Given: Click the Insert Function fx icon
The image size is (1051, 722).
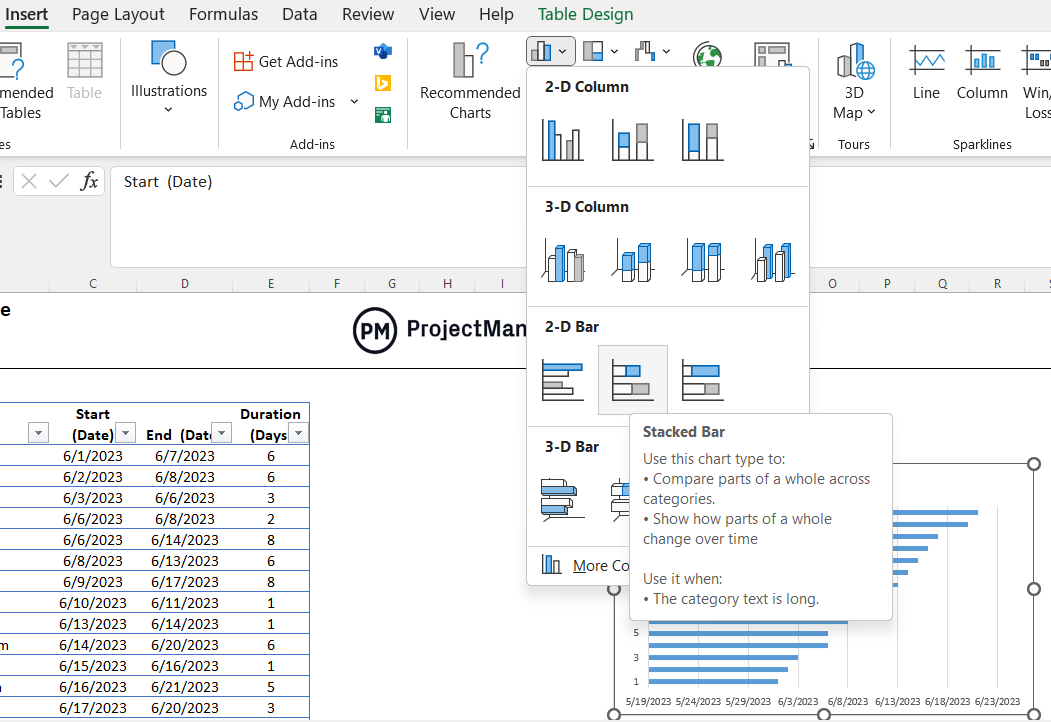Looking at the screenshot, I should coord(88,181).
